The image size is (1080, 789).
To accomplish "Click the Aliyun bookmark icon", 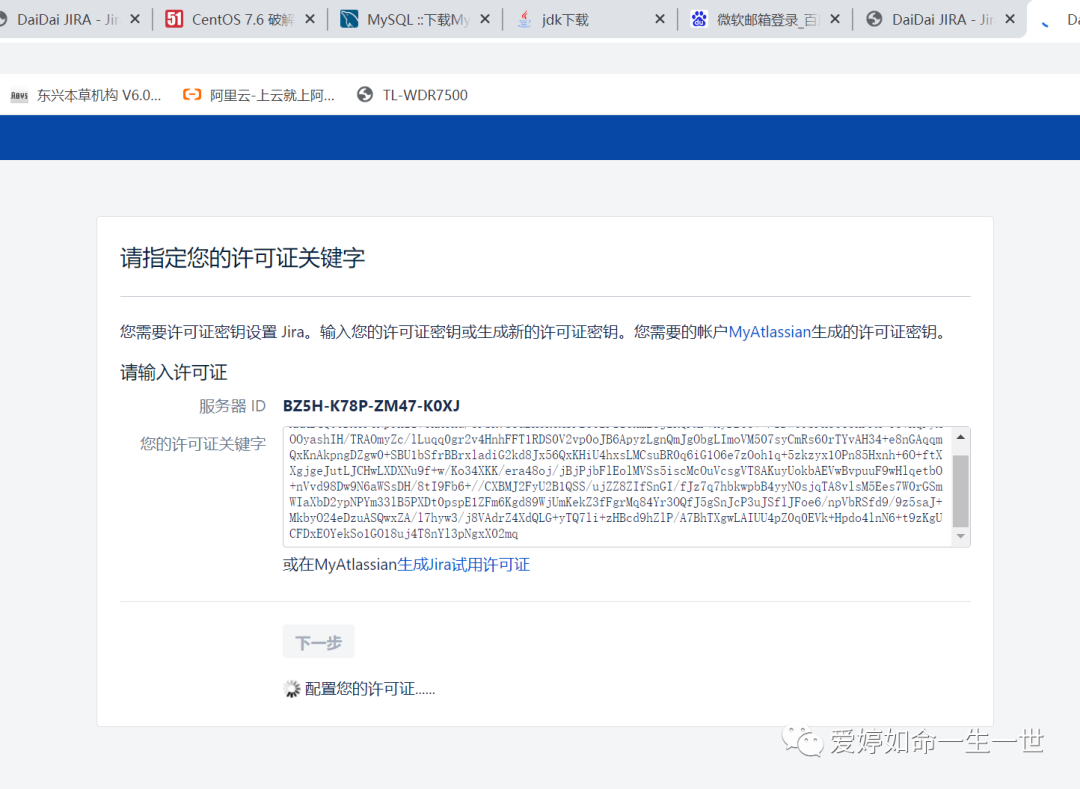I will pyautogui.click(x=191, y=94).
